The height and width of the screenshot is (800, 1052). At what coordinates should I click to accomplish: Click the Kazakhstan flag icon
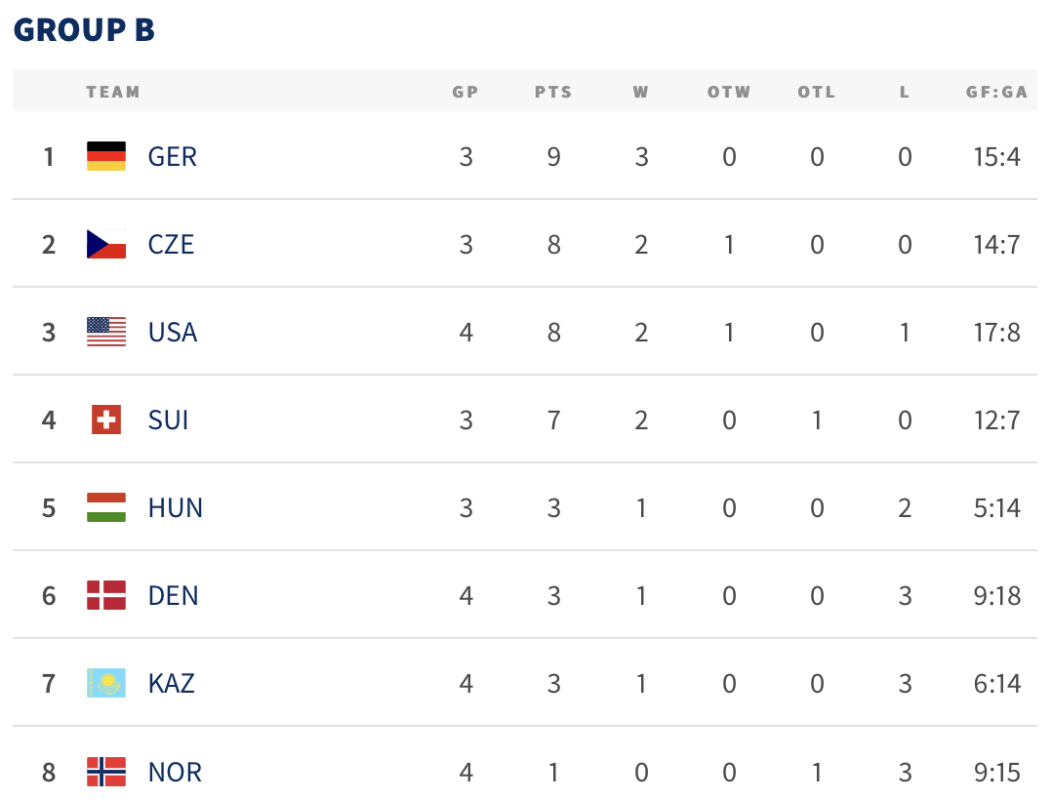tap(106, 683)
